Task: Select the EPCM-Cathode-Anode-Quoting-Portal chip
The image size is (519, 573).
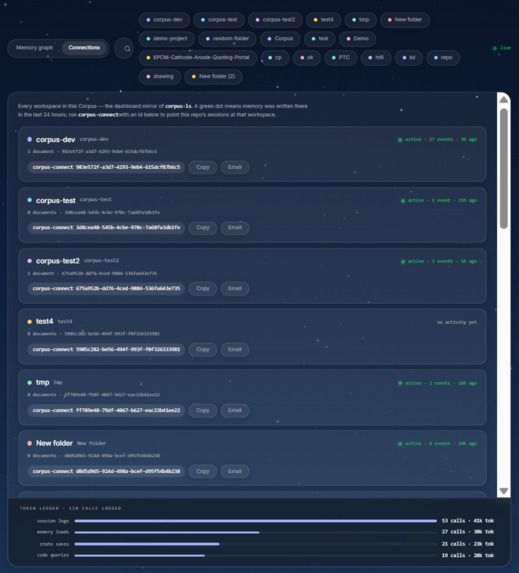Action: [x=198, y=58]
